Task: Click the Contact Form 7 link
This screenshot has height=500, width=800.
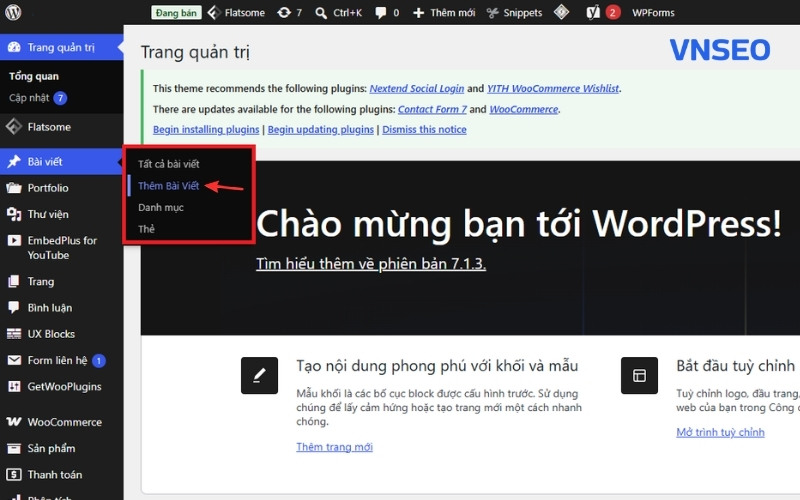Action: 432,109
